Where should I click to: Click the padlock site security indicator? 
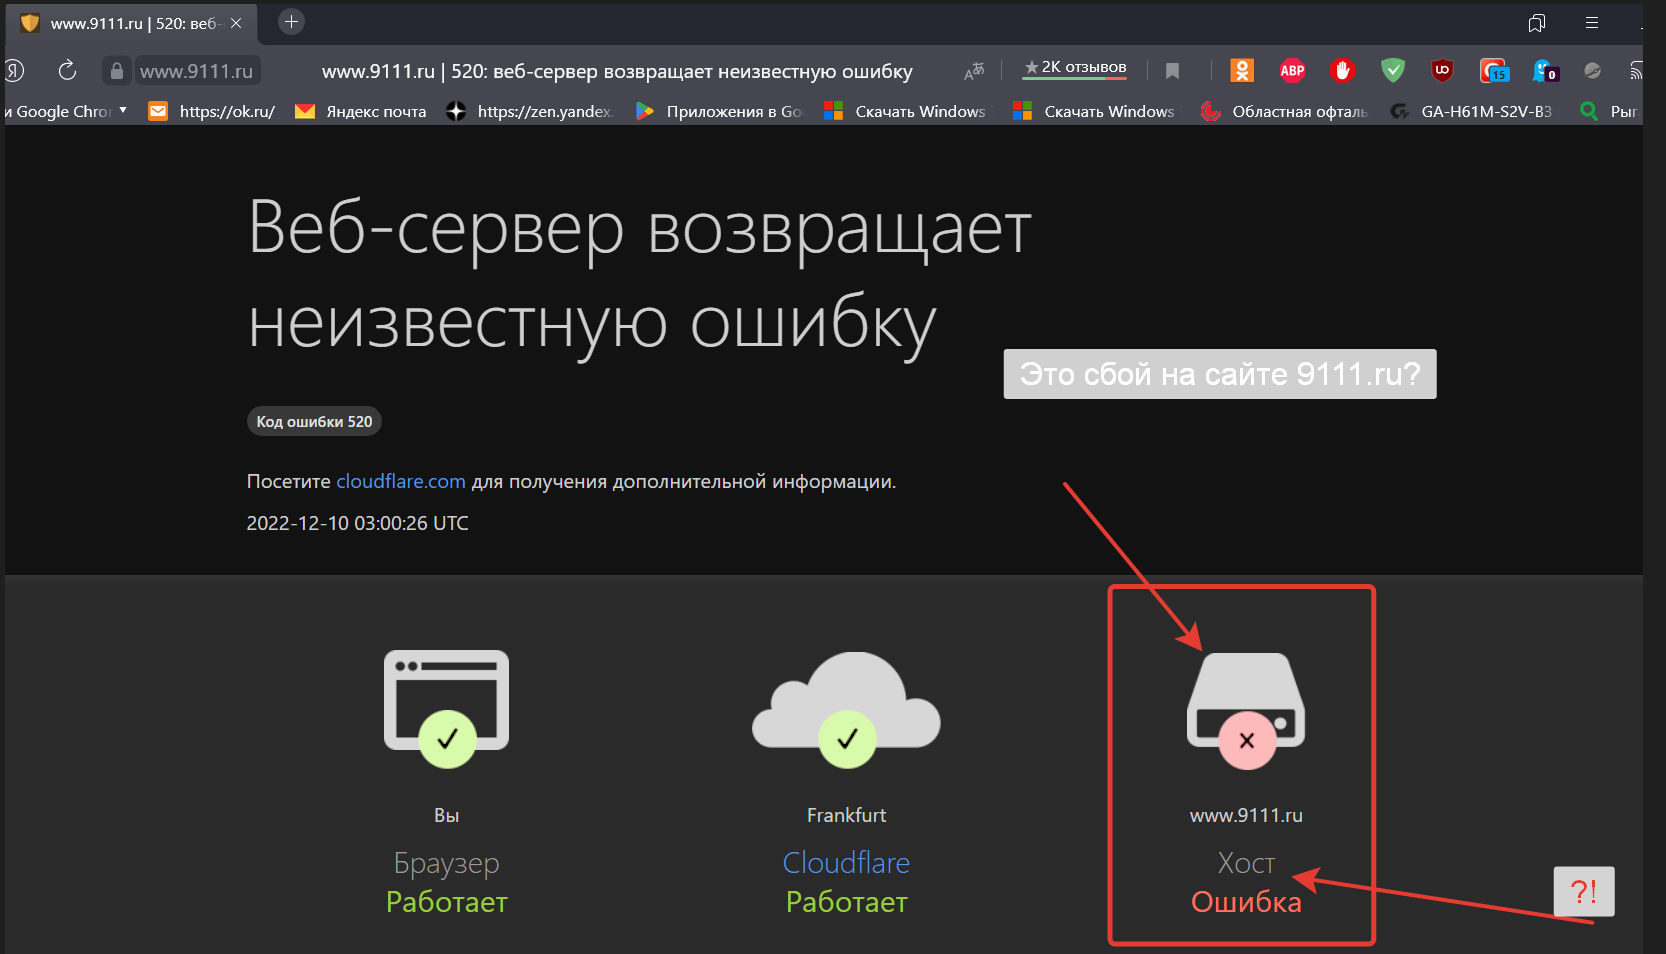116,70
